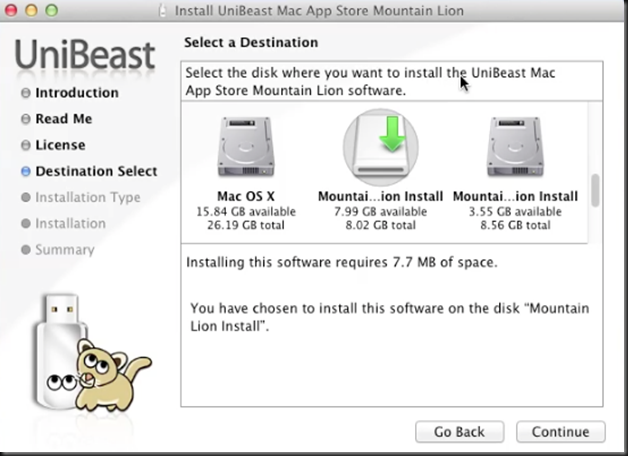Select the Mac OS X disk icon
This screenshot has width=628, height=456.
point(246,148)
